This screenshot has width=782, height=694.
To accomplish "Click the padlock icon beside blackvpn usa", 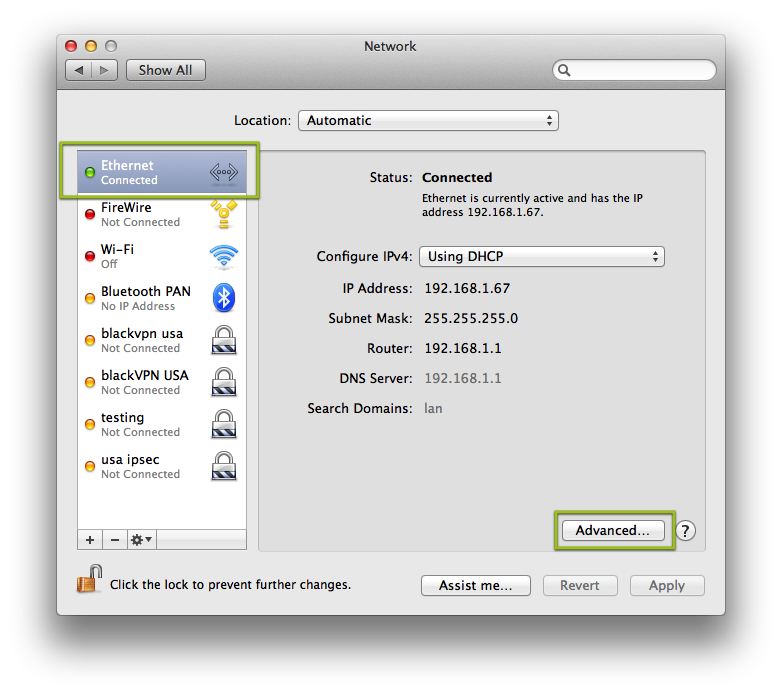I will coord(224,340).
